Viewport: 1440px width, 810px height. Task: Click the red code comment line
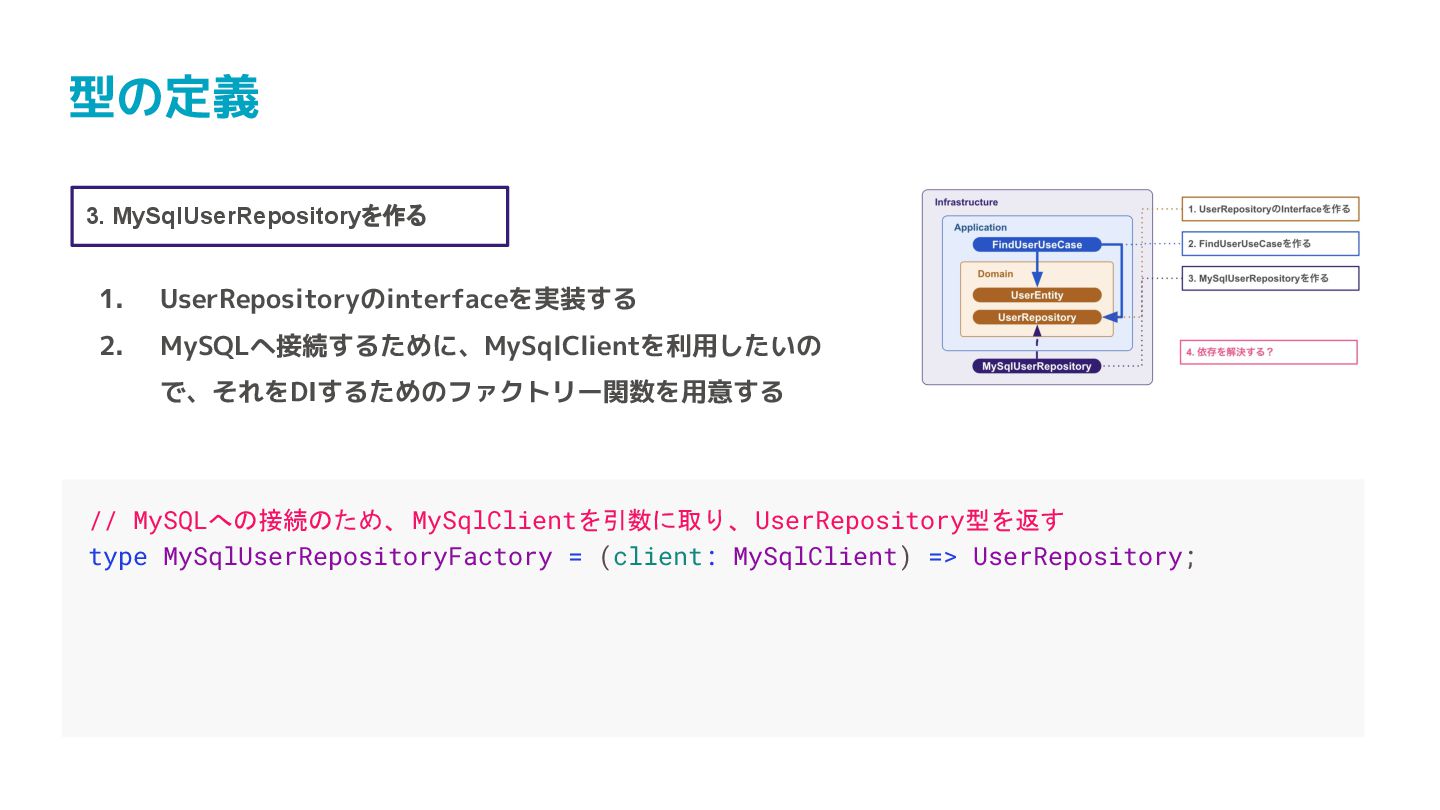(578, 521)
